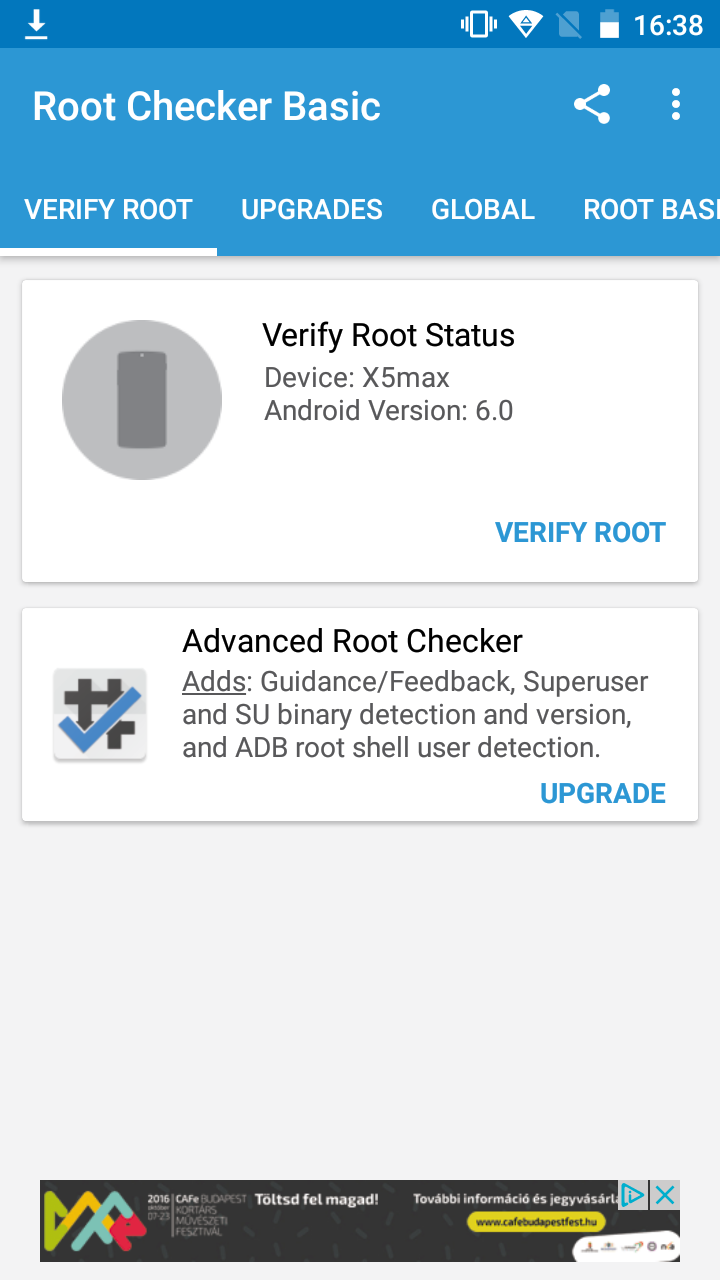
Task: Tap the AdChoices triangle icon
Action: click(633, 1194)
